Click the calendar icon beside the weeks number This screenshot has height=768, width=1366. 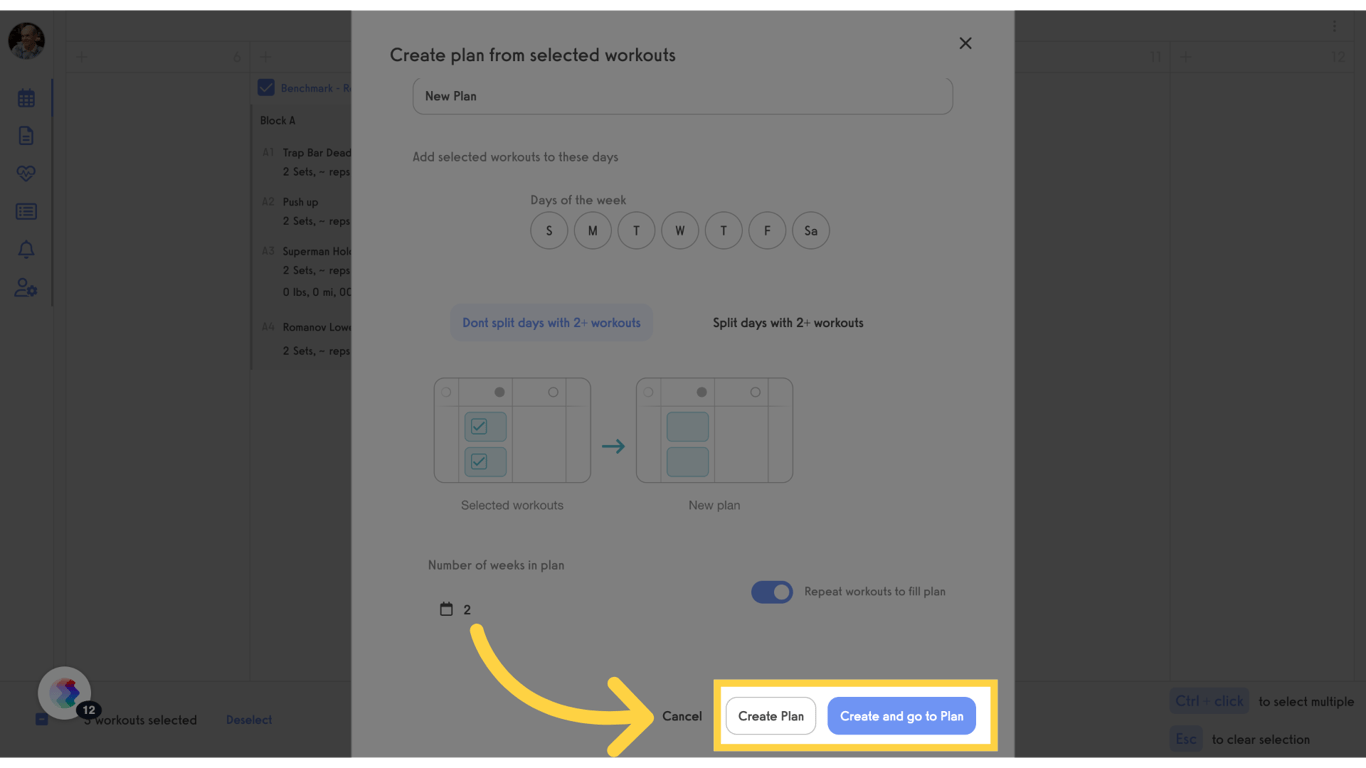[446, 608]
